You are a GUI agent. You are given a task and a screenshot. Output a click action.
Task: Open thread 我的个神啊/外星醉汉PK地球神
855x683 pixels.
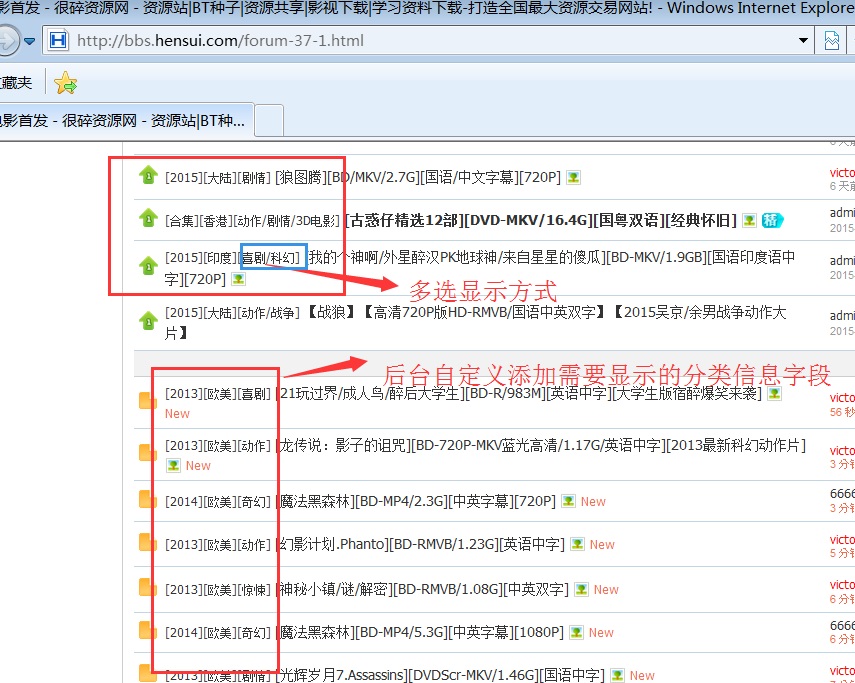click(x=480, y=268)
